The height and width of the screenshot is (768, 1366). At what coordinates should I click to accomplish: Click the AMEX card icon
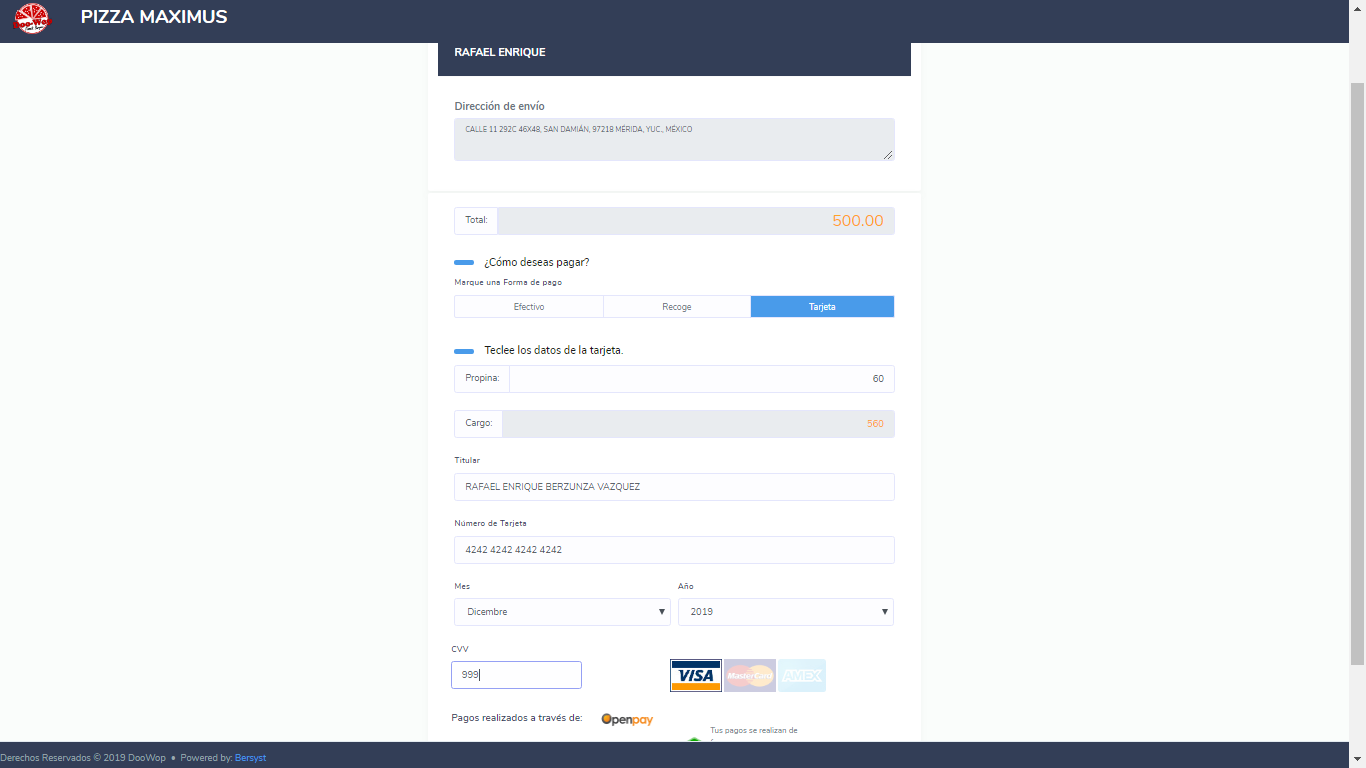tap(802, 676)
